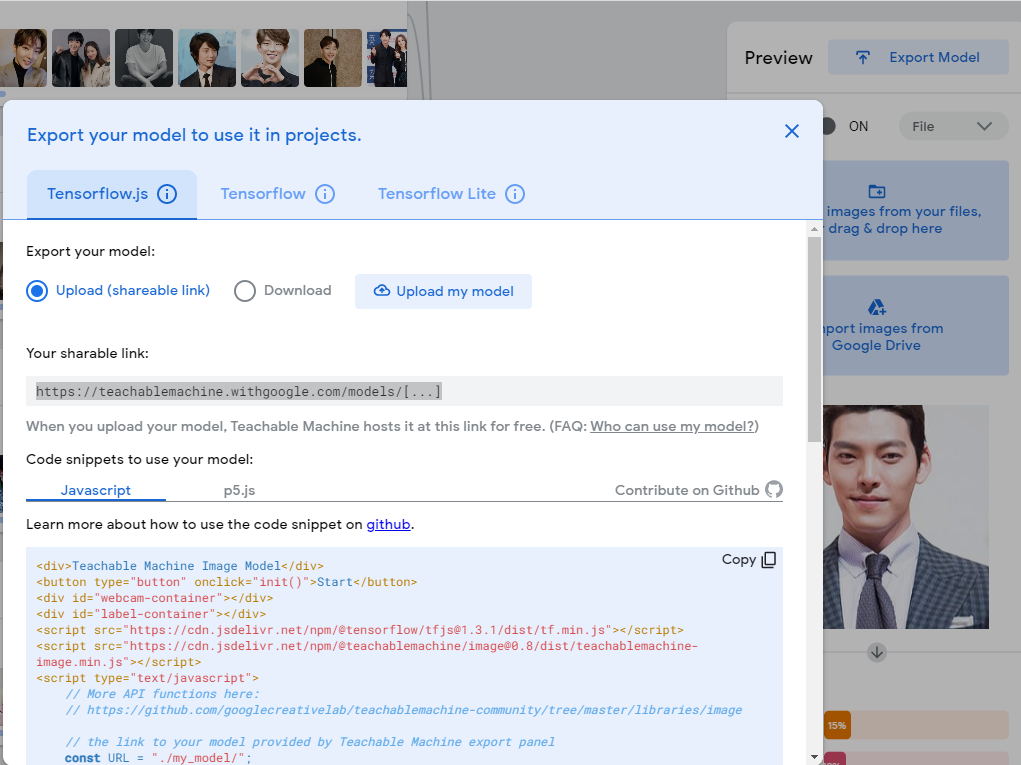Click the heart-hands pose sample thumbnail
1021x765 pixels.
(x=270, y=58)
